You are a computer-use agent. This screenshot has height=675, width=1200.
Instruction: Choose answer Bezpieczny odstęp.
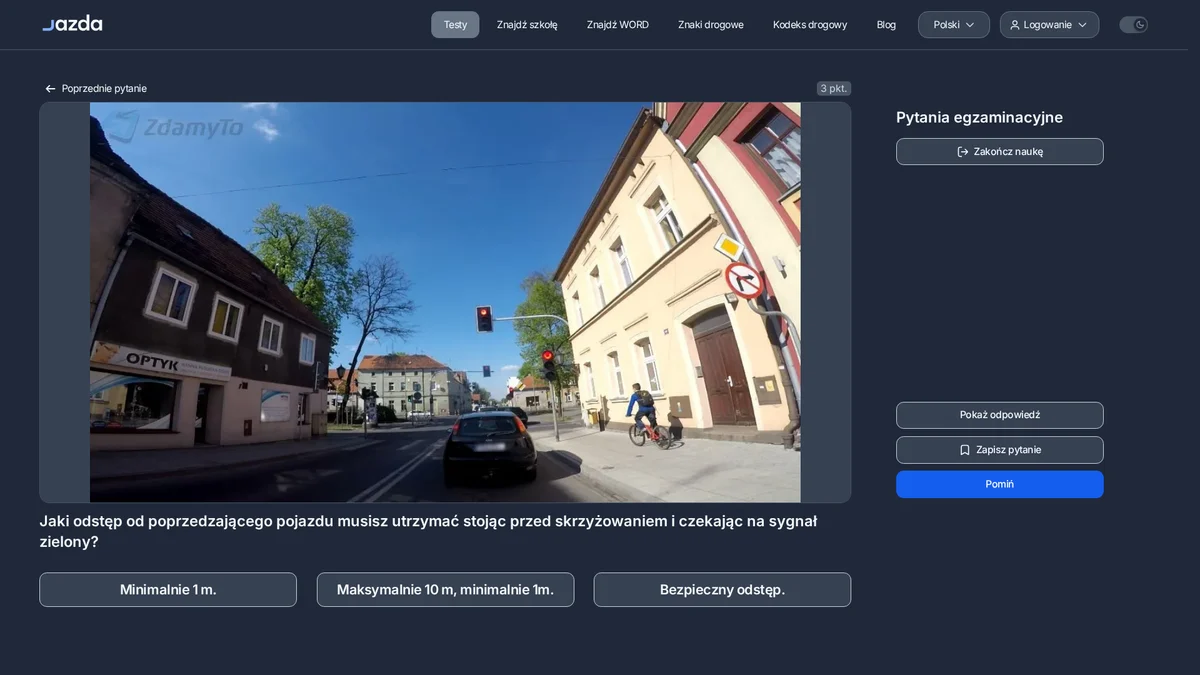722,590
